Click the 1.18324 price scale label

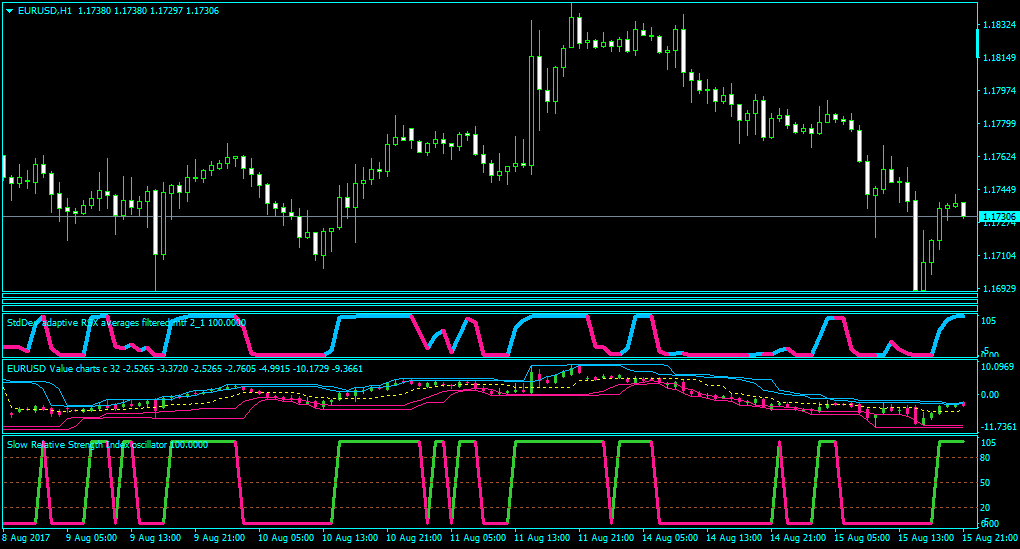pos(999,25)
